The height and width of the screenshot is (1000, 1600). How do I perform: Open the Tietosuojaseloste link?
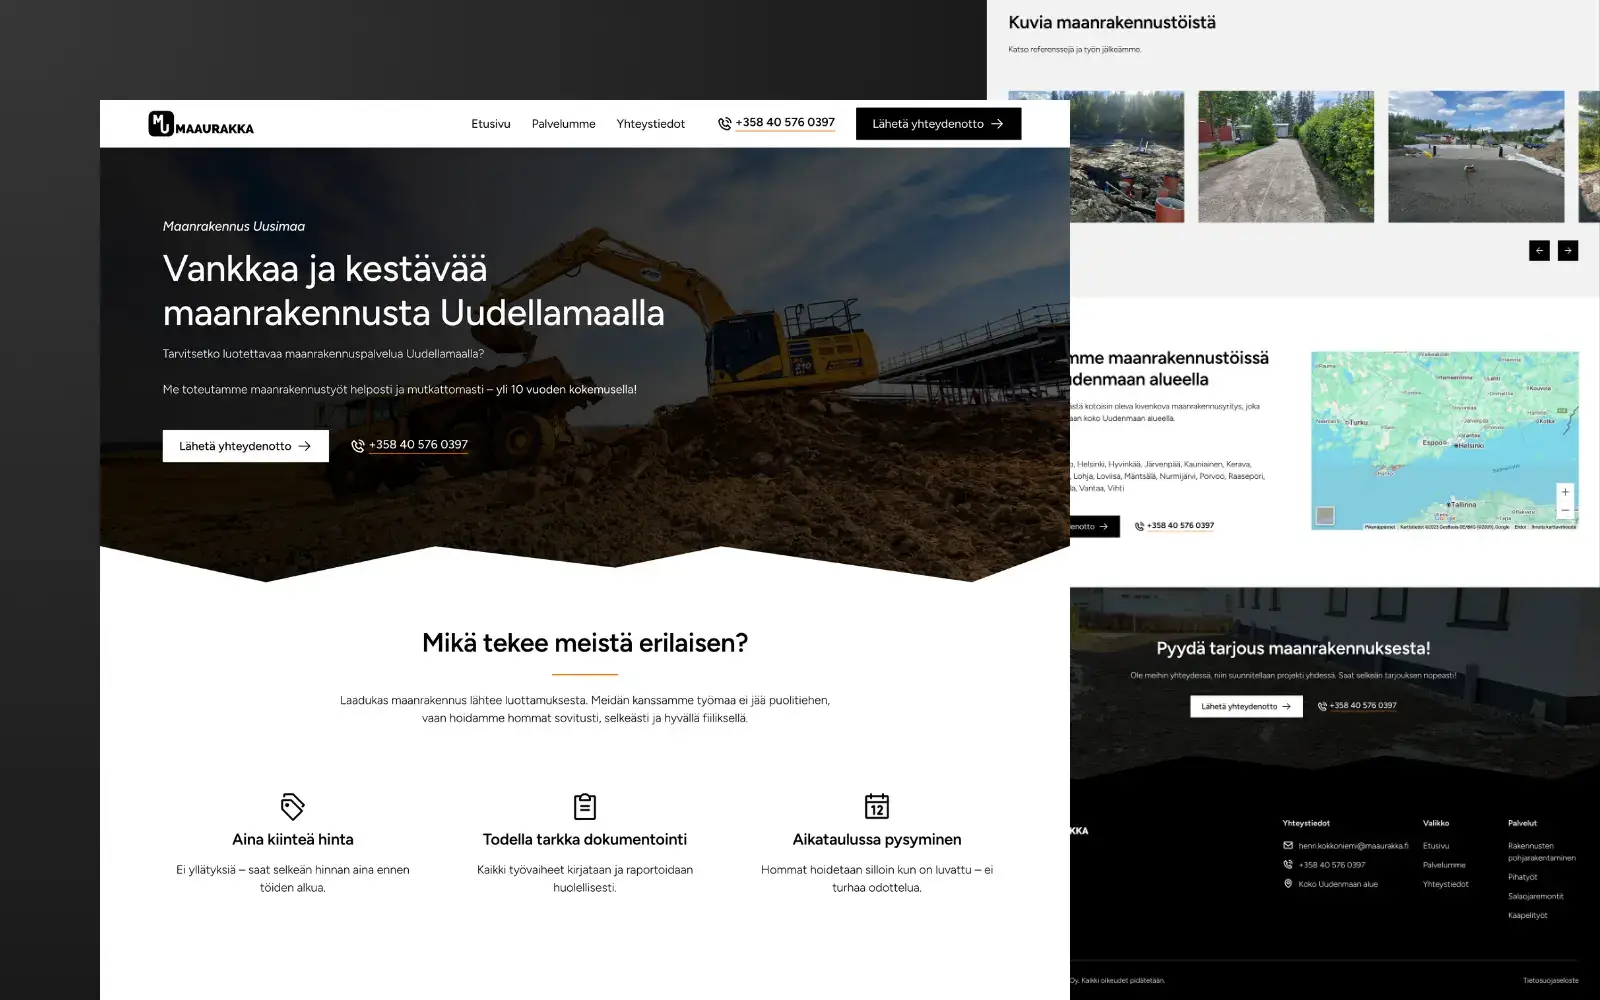(x=1551, y=981)
